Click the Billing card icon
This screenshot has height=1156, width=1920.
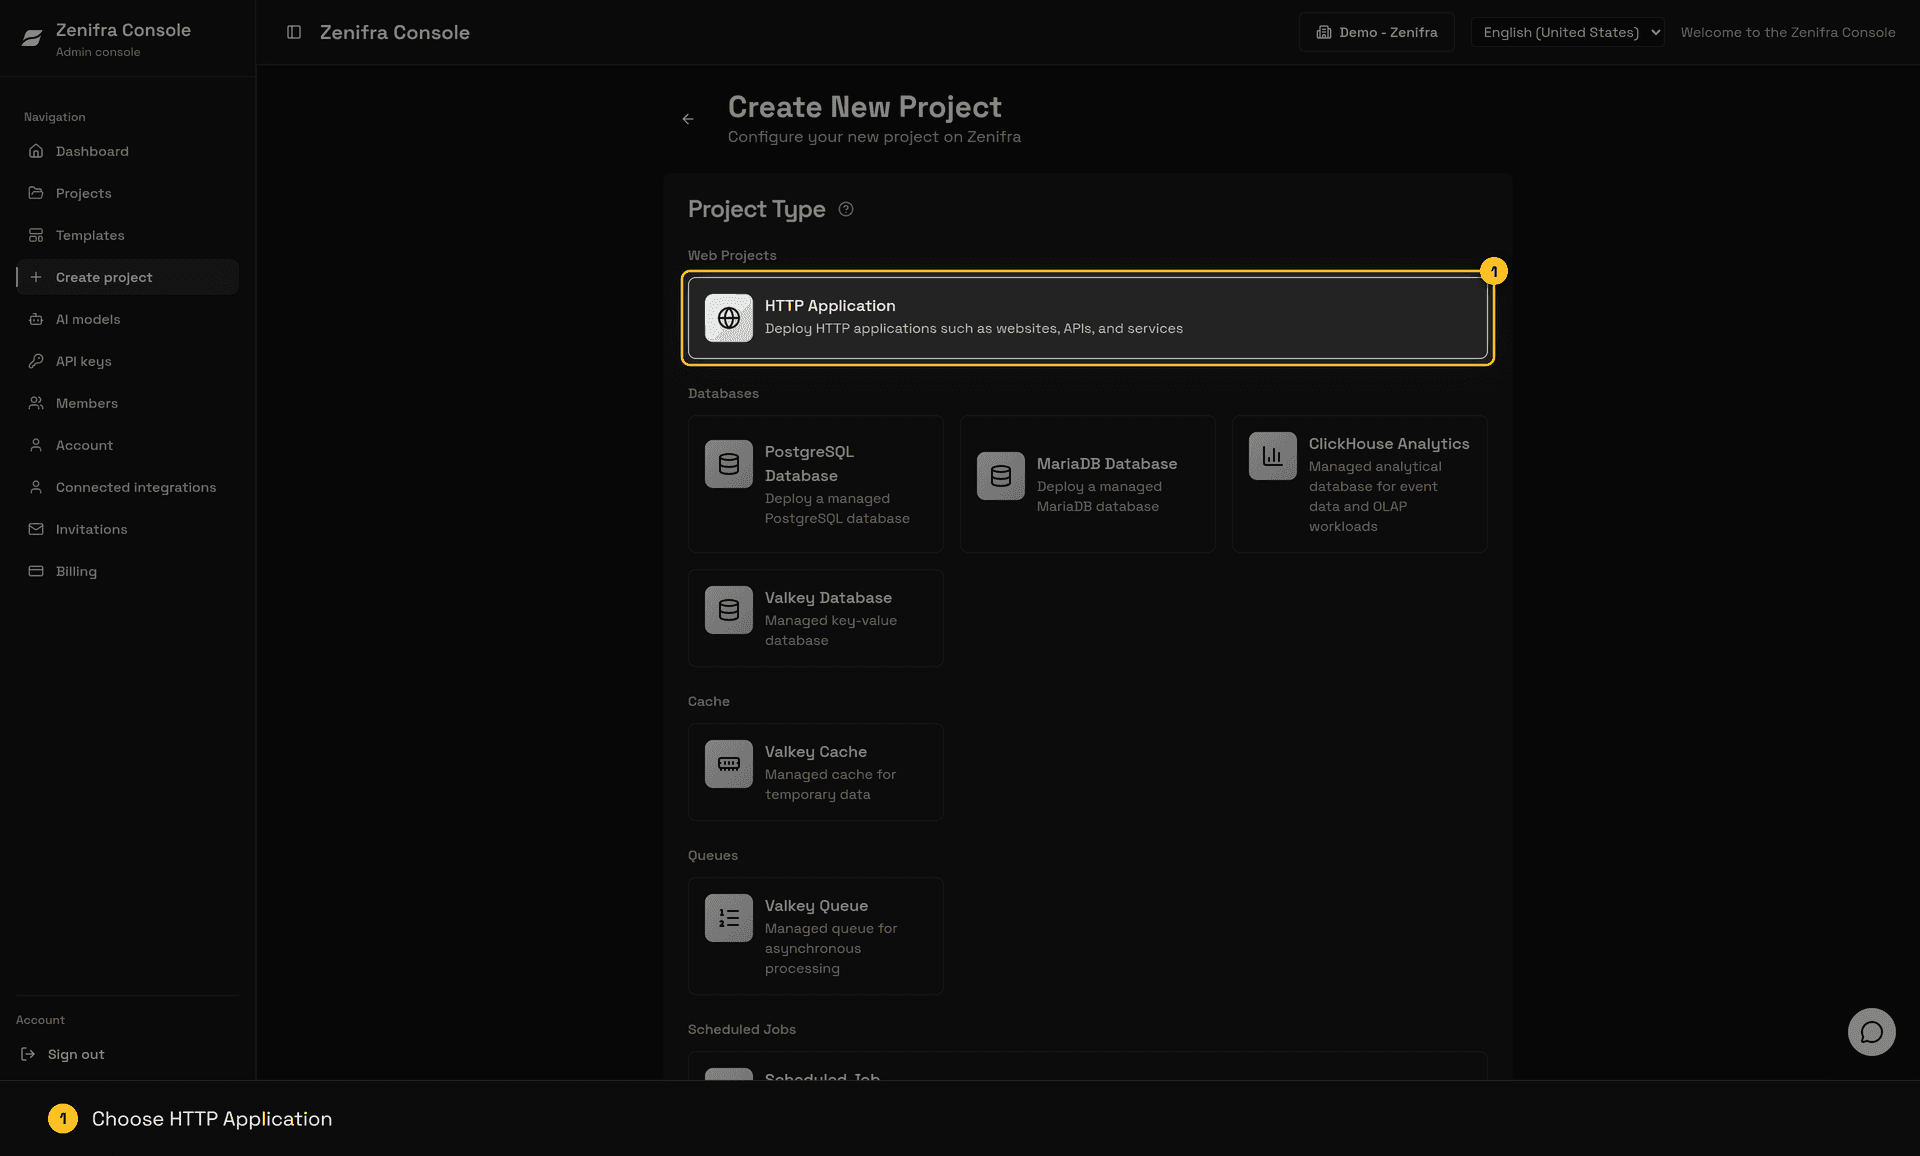tap(36, 571)
